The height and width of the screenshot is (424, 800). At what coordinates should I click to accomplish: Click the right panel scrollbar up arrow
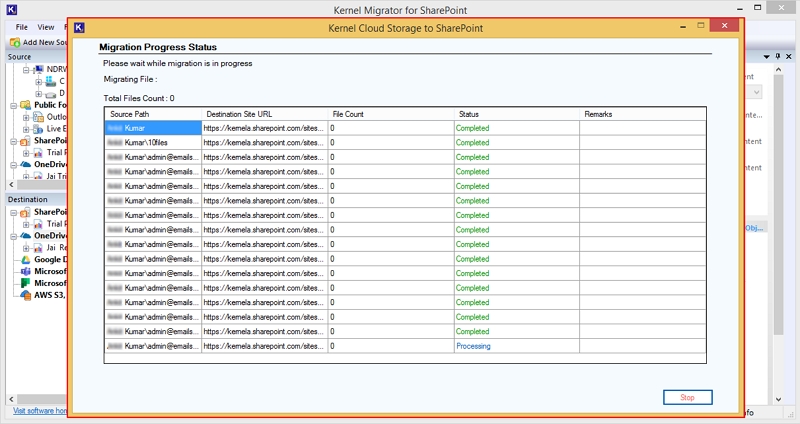[778, 69]
